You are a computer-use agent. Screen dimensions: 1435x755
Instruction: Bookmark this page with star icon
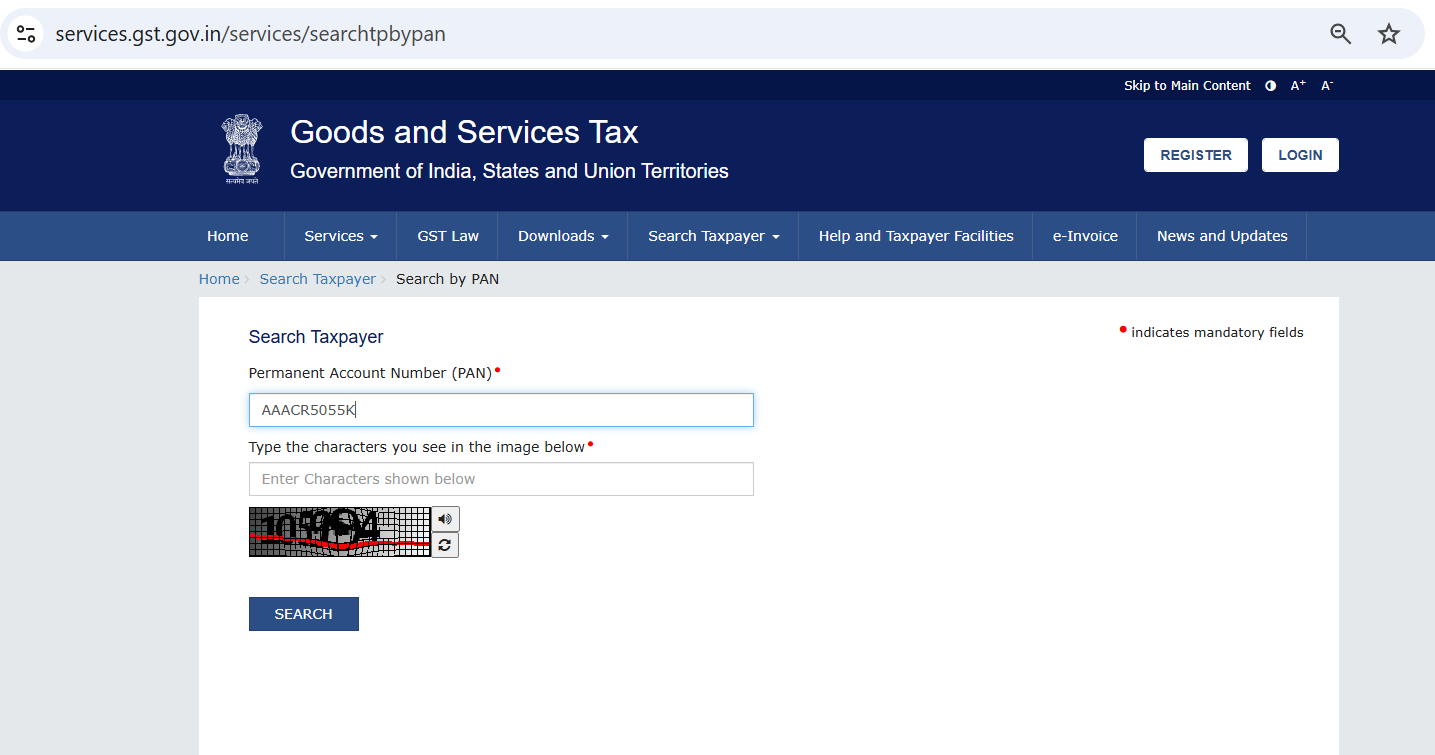pos(1388,34)
